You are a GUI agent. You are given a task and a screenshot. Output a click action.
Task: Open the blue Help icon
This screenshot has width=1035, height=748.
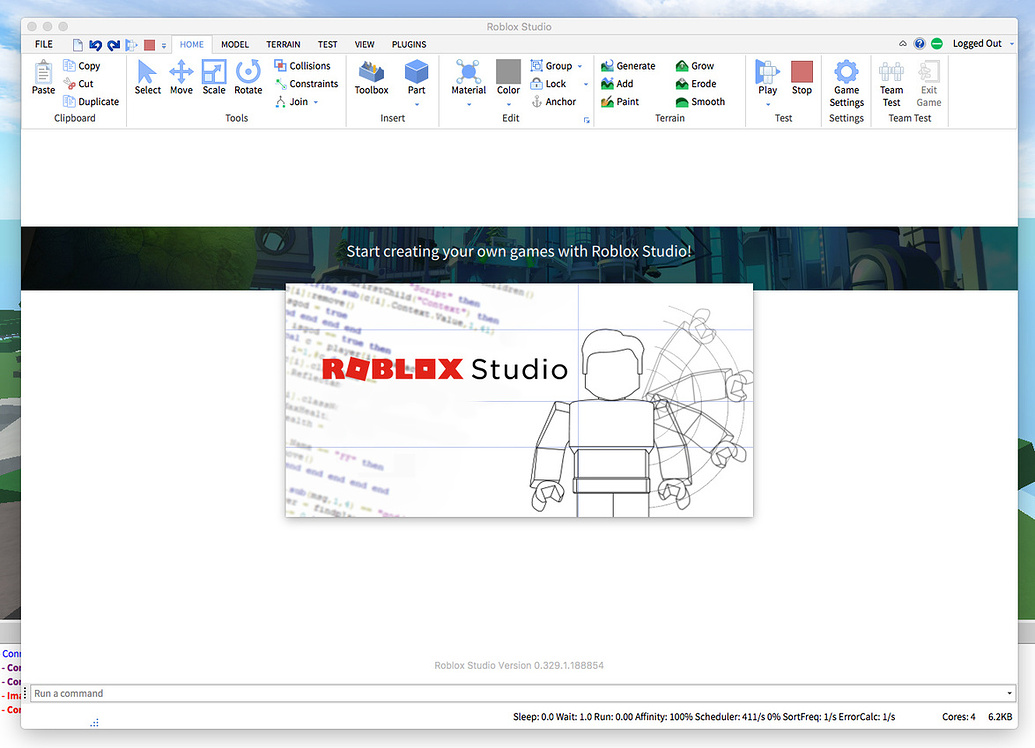coord(919,44)
